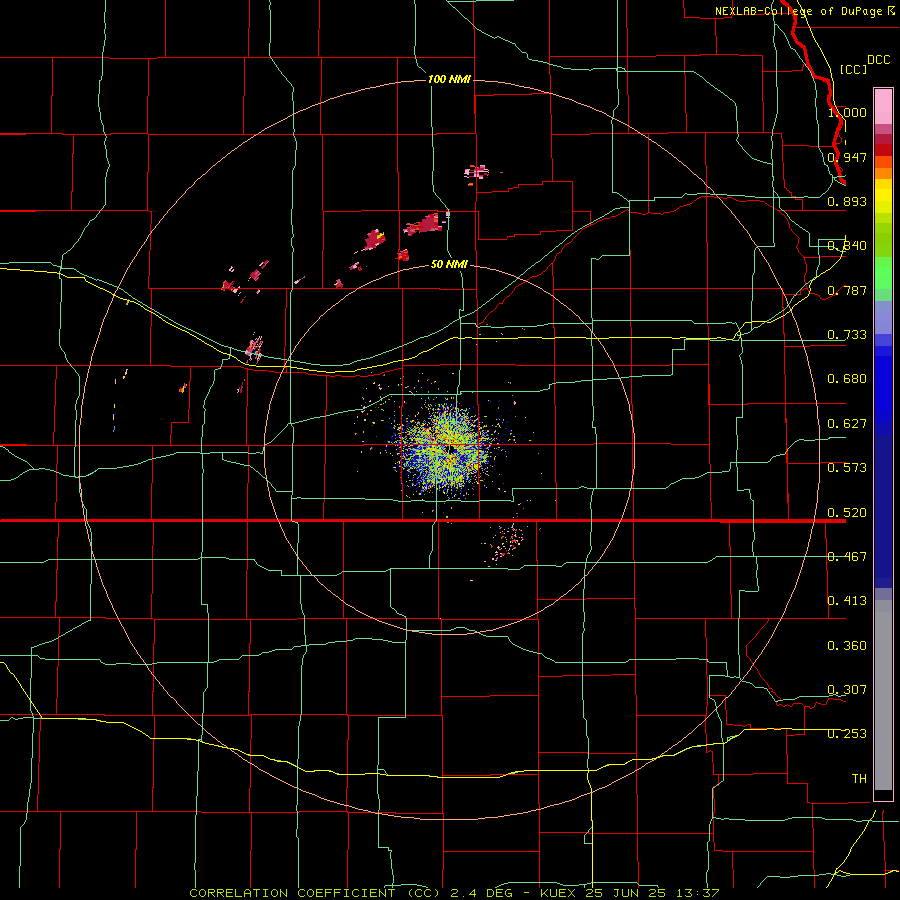900x900 pixels.
Task: Click the 100 NMI range ring label
Action: pos(449,79)
